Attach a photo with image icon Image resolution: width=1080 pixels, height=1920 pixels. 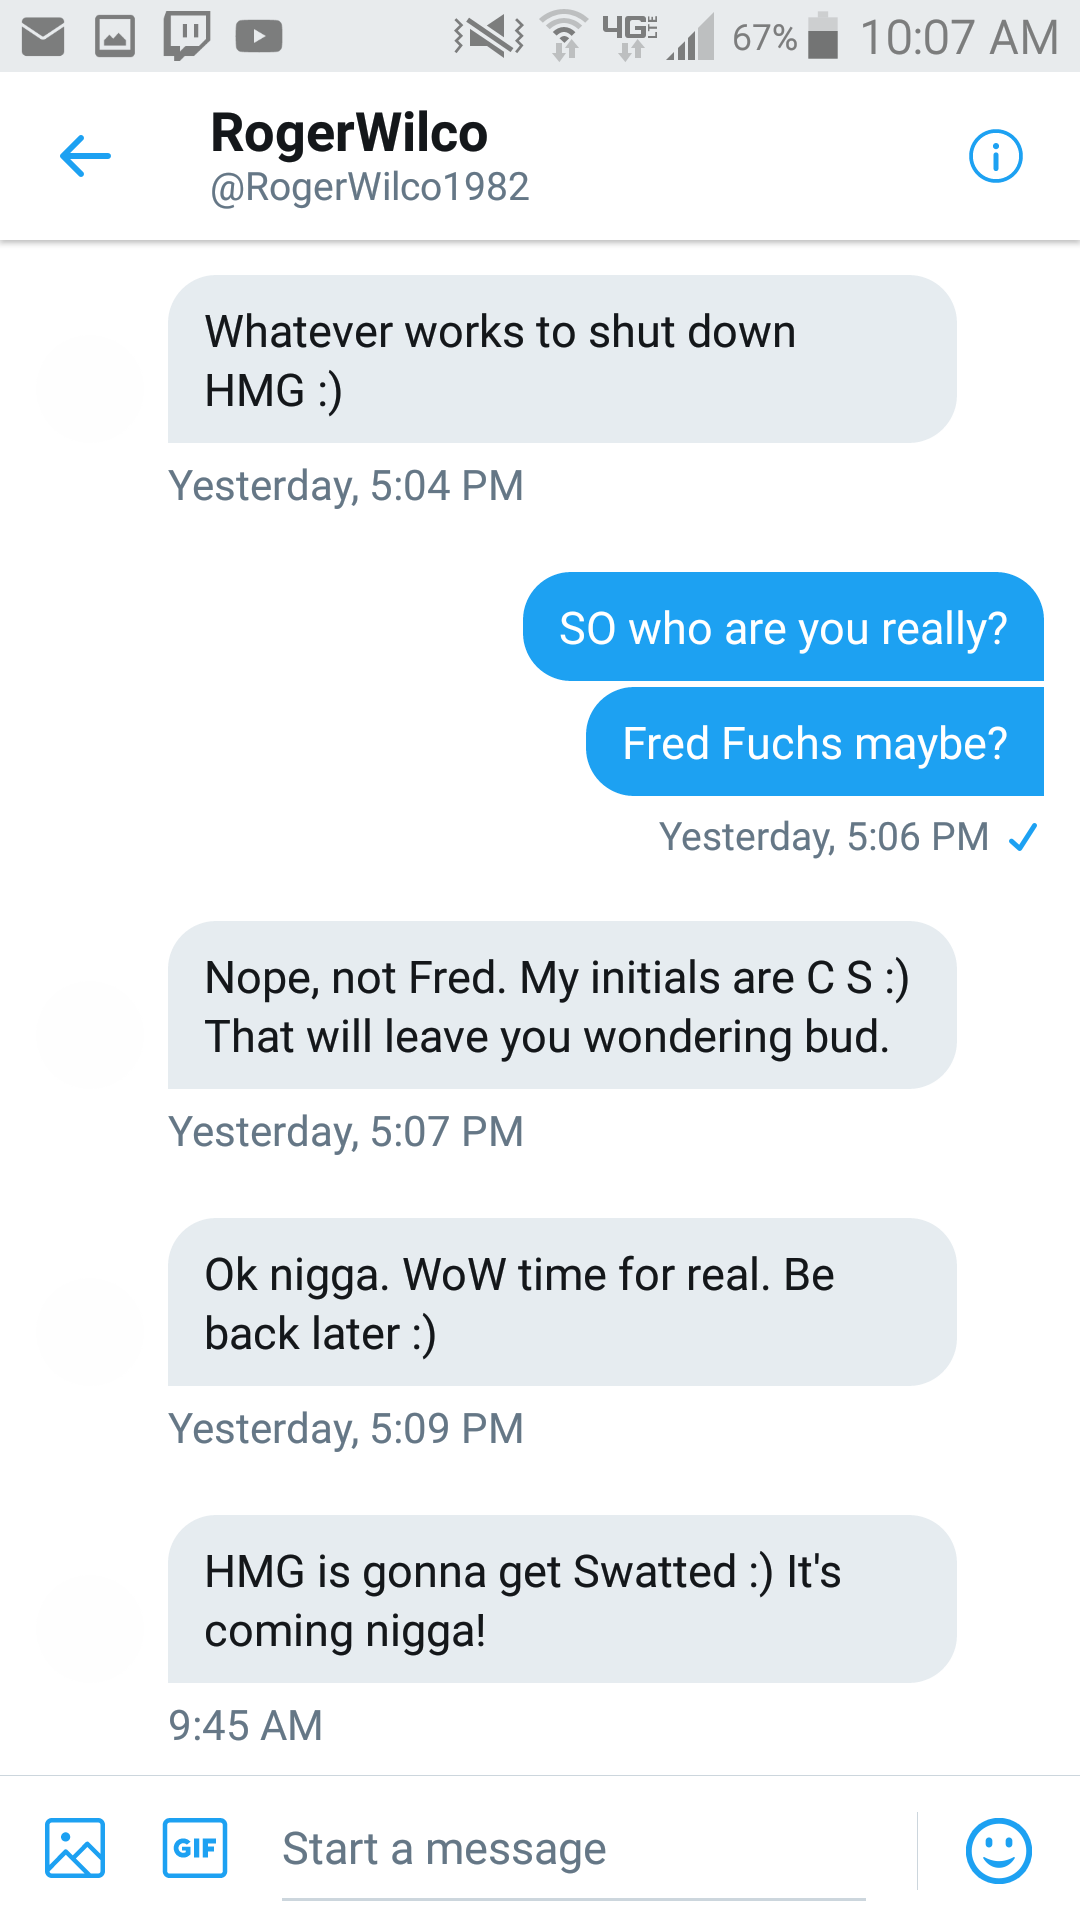(75, 1848)
